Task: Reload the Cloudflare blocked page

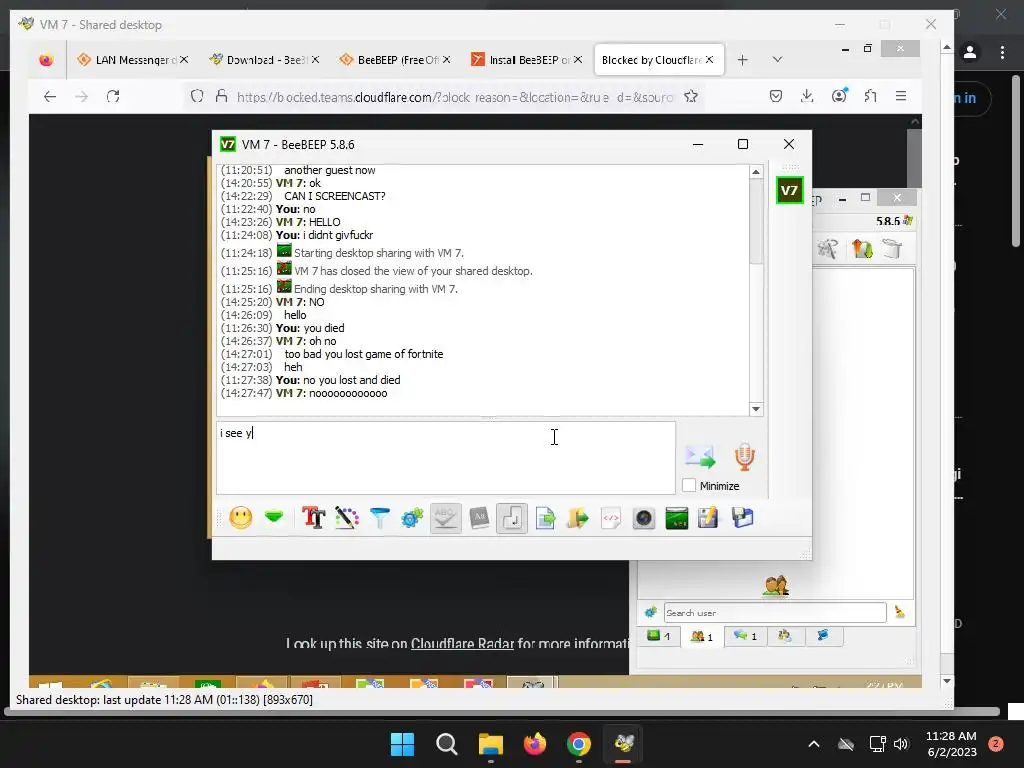Action: pyautogui.click(x=113, y=97)
